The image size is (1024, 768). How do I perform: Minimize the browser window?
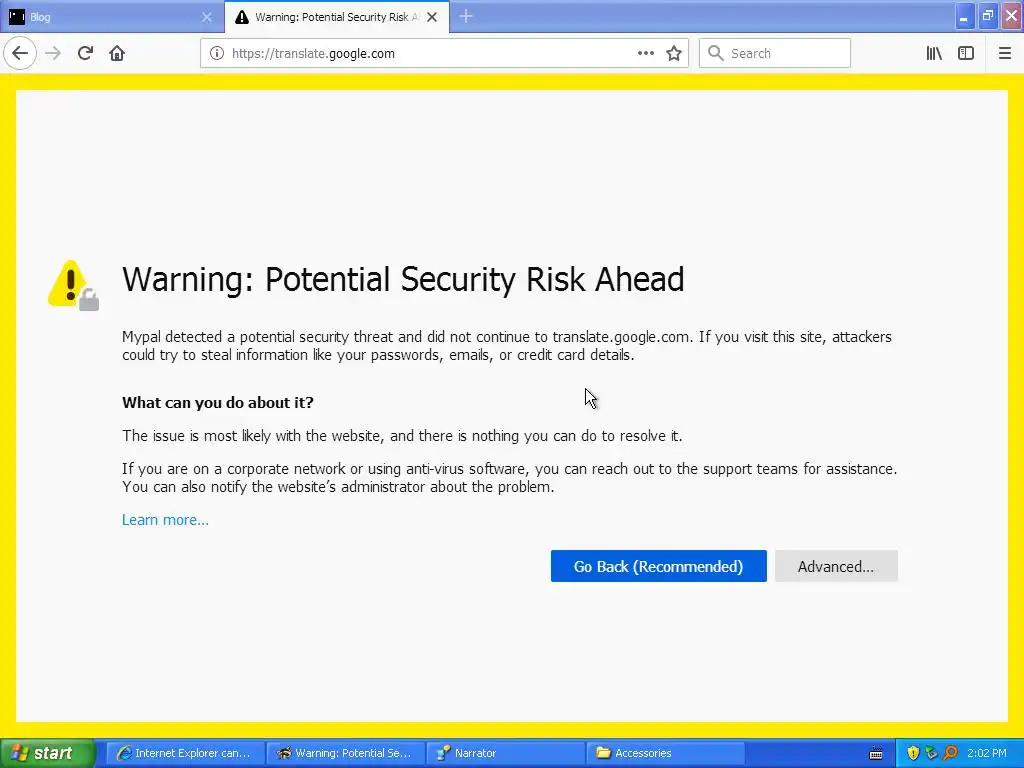click(x=964, y=16)
